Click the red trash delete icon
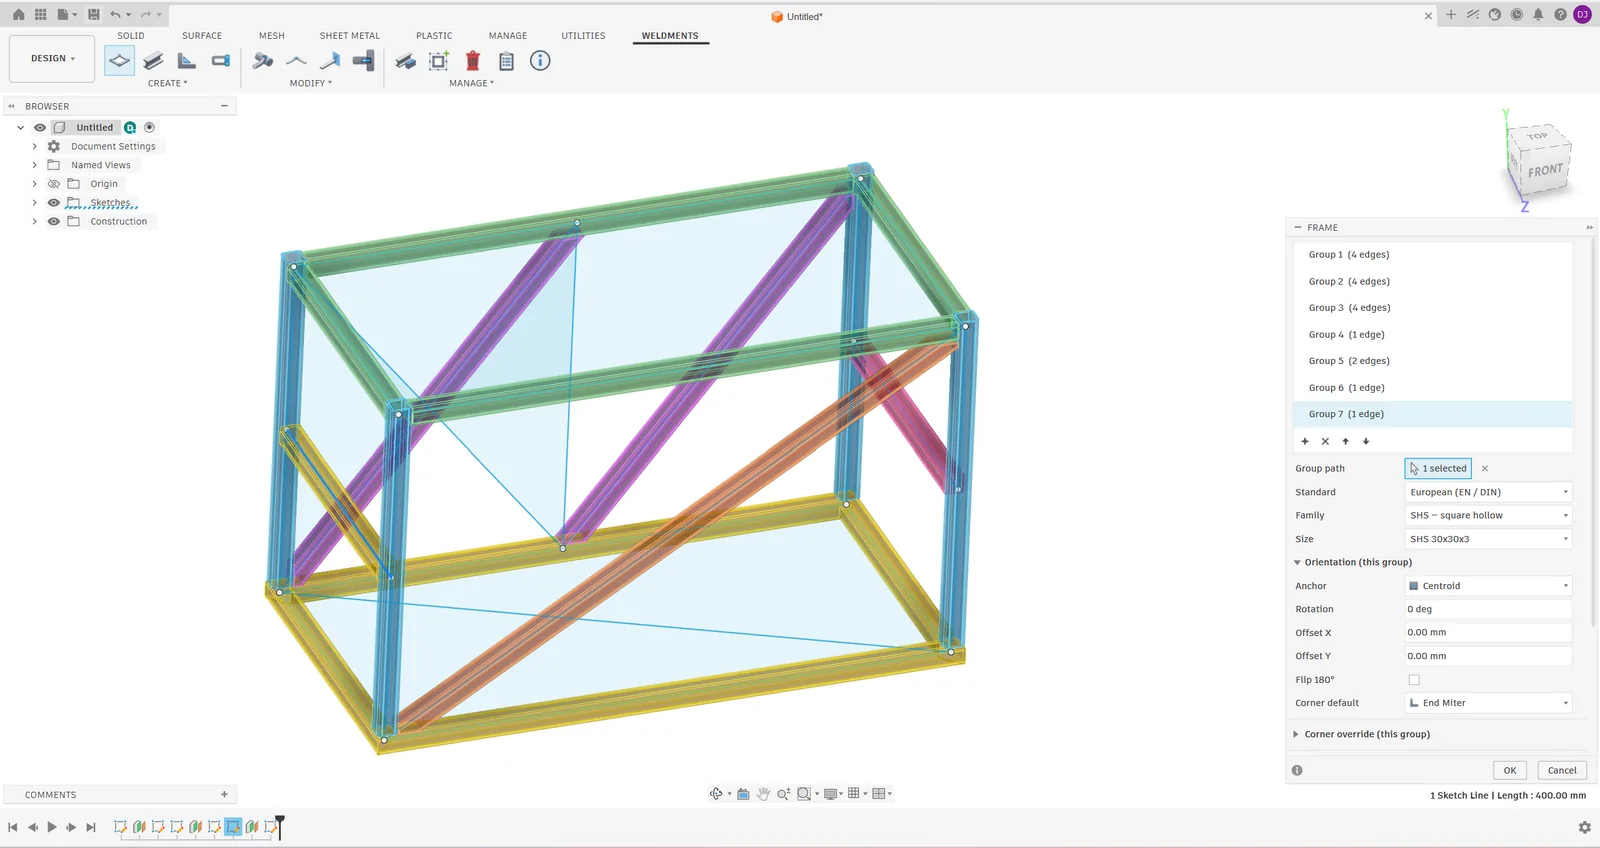The width and height of the screenshot is (1600, 848). click(x=473, y=61)
